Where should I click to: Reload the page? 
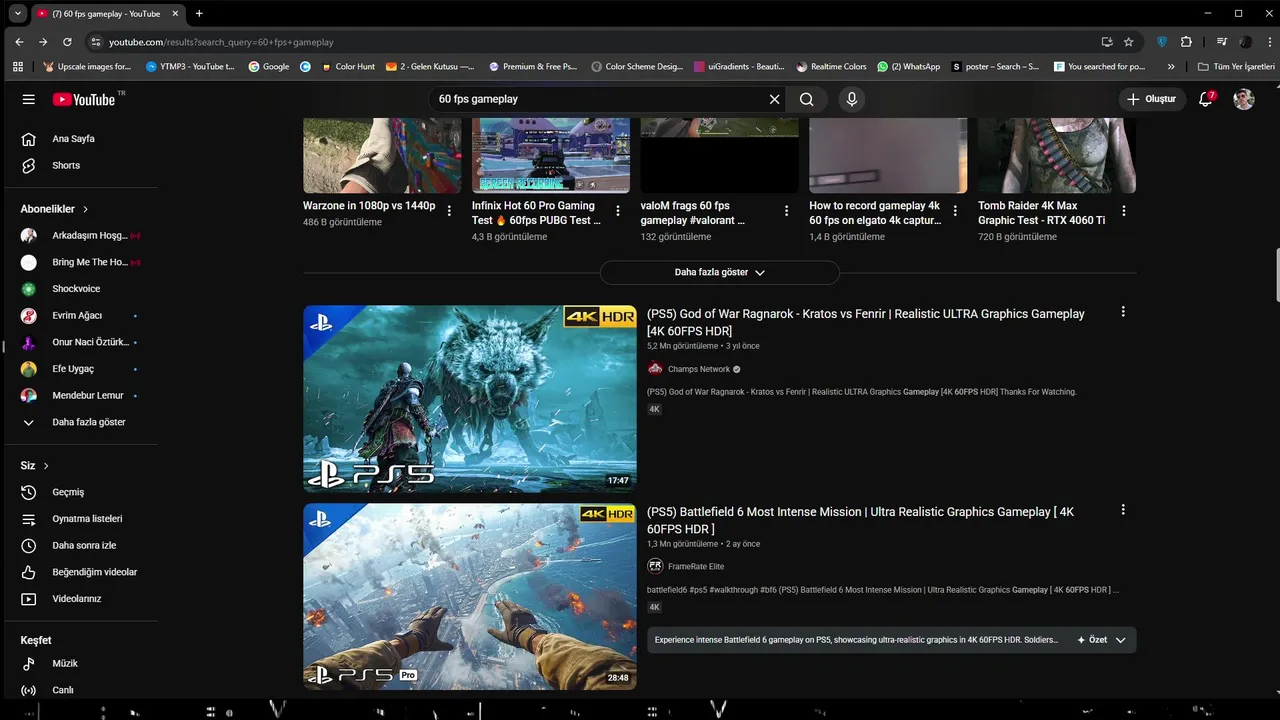(x=67, y=42)
